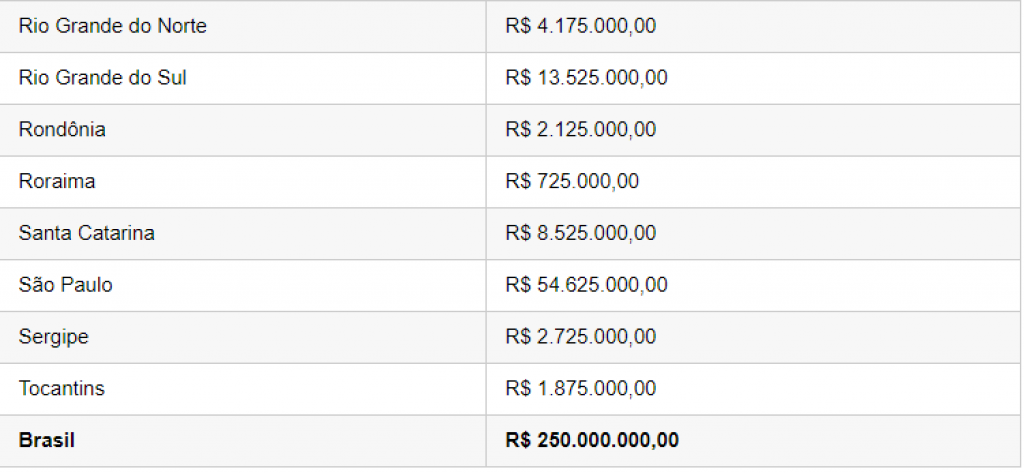Select the bold Brasil total label
This screenshot has width=1024, height=473.
(x=46, y=440)
